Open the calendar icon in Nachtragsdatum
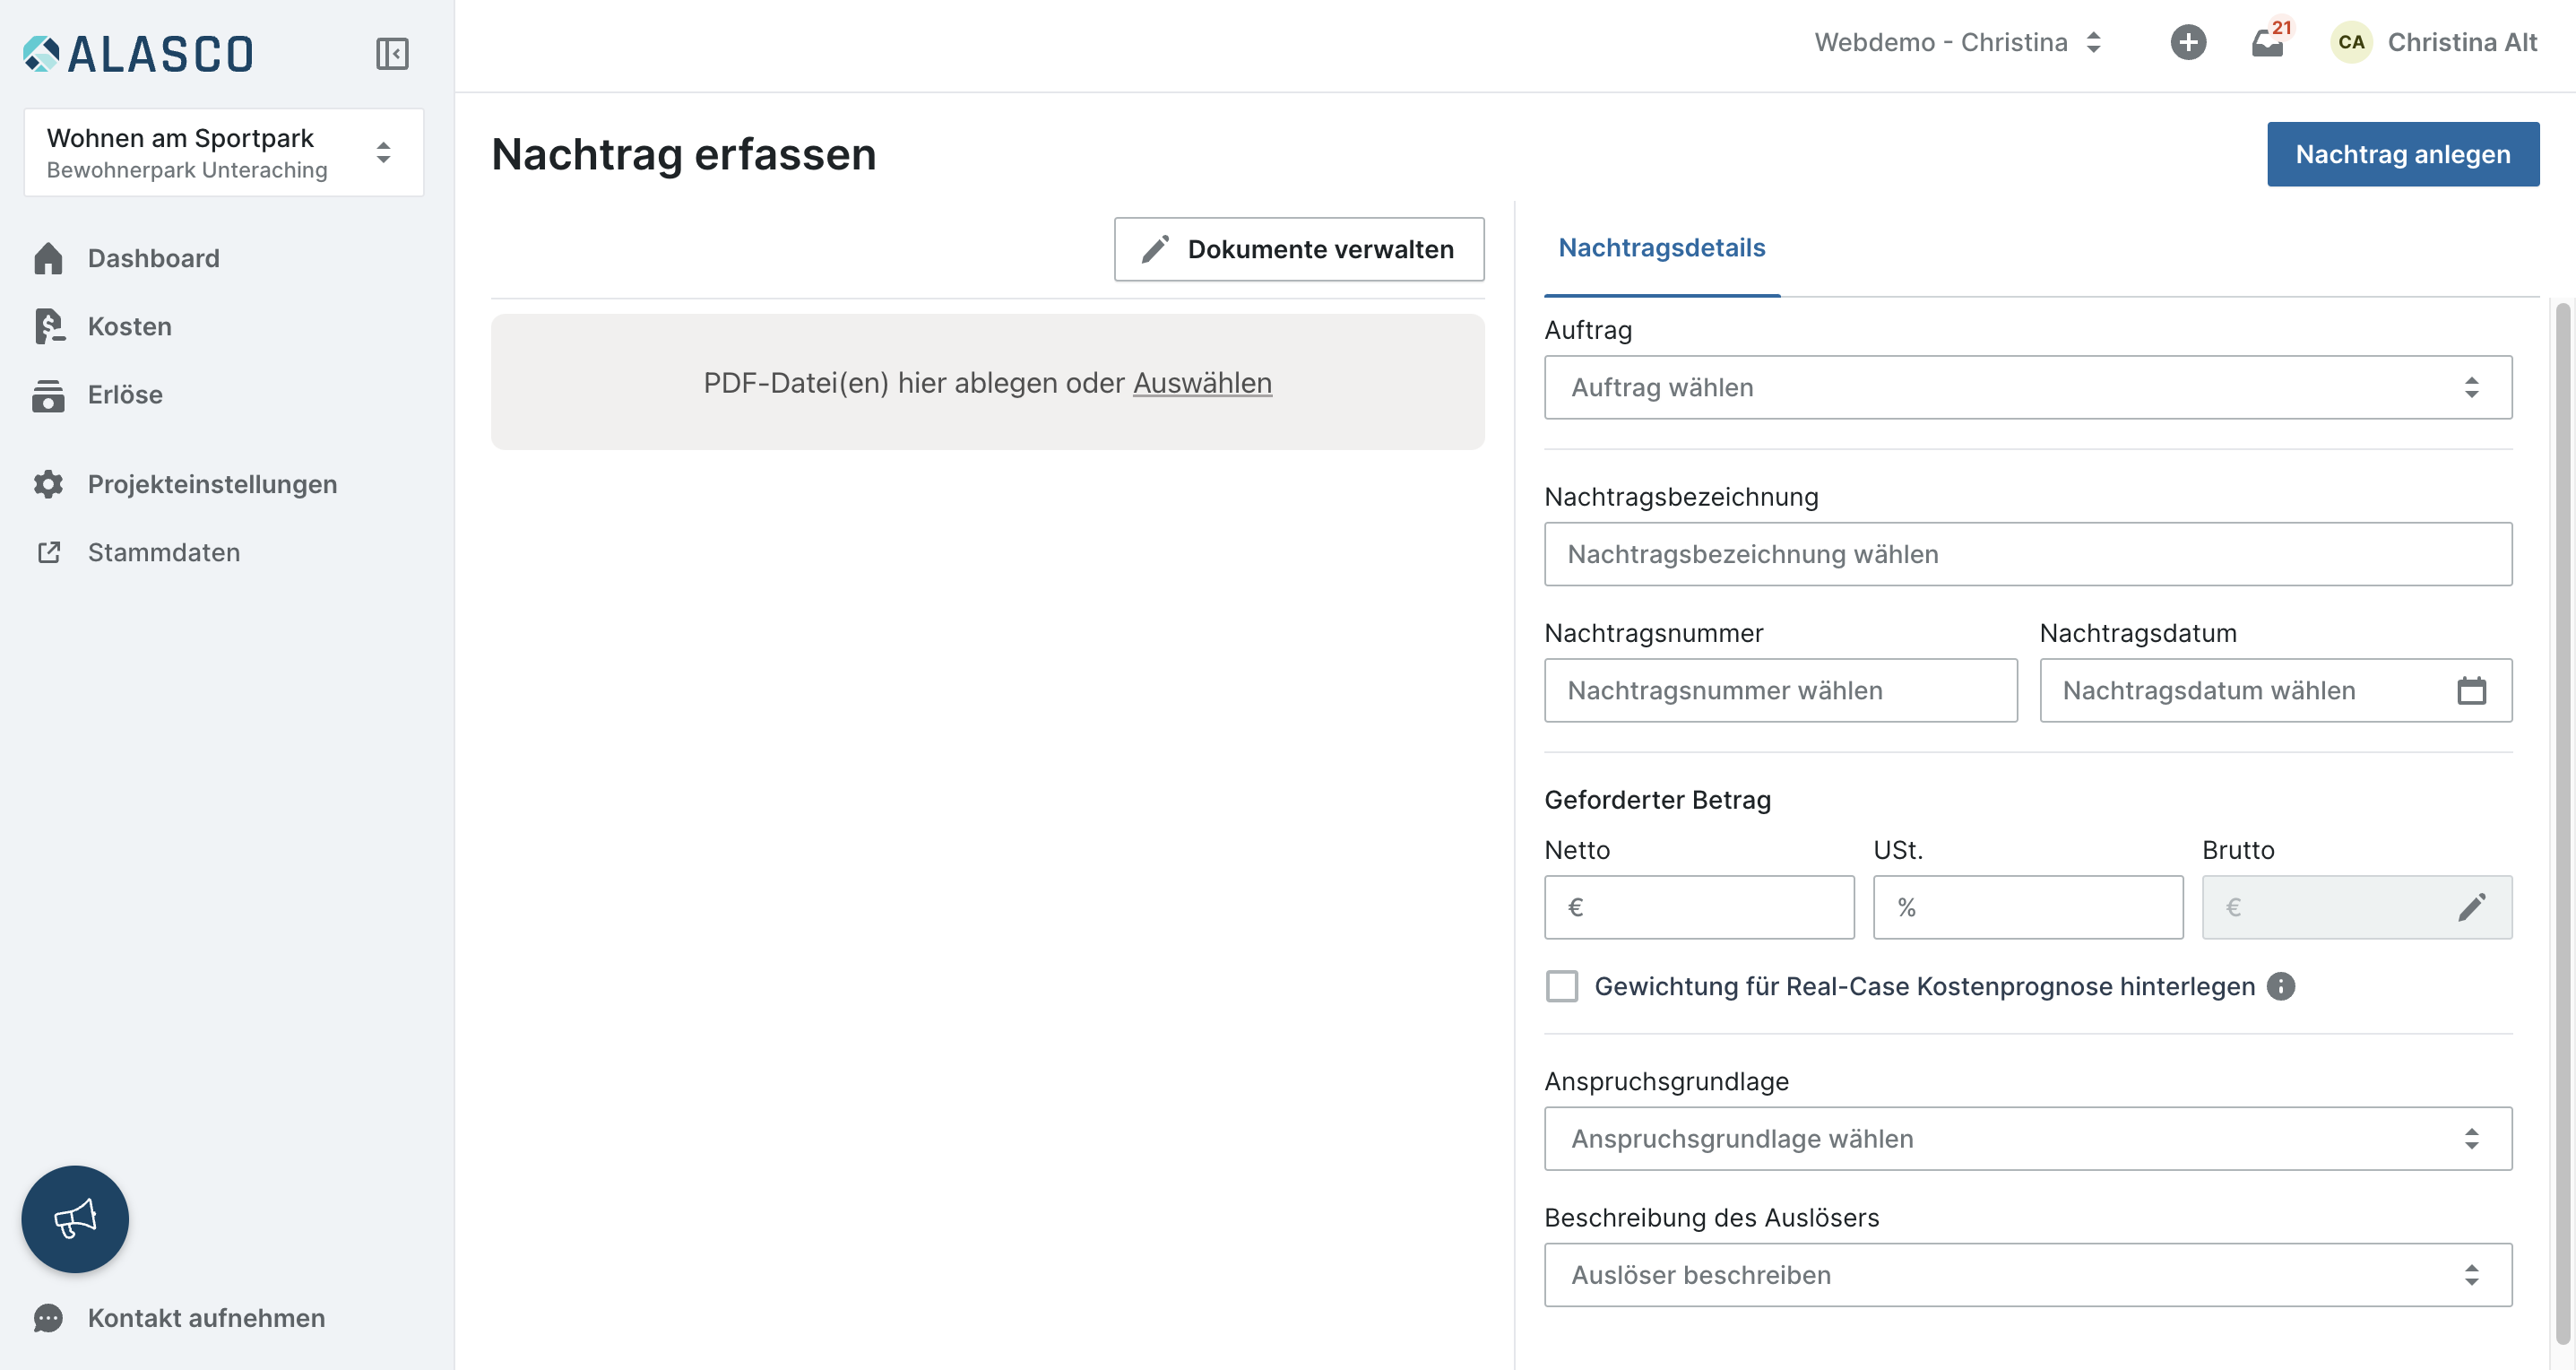This screenshot has width=2576, height=1370. 2471,690
